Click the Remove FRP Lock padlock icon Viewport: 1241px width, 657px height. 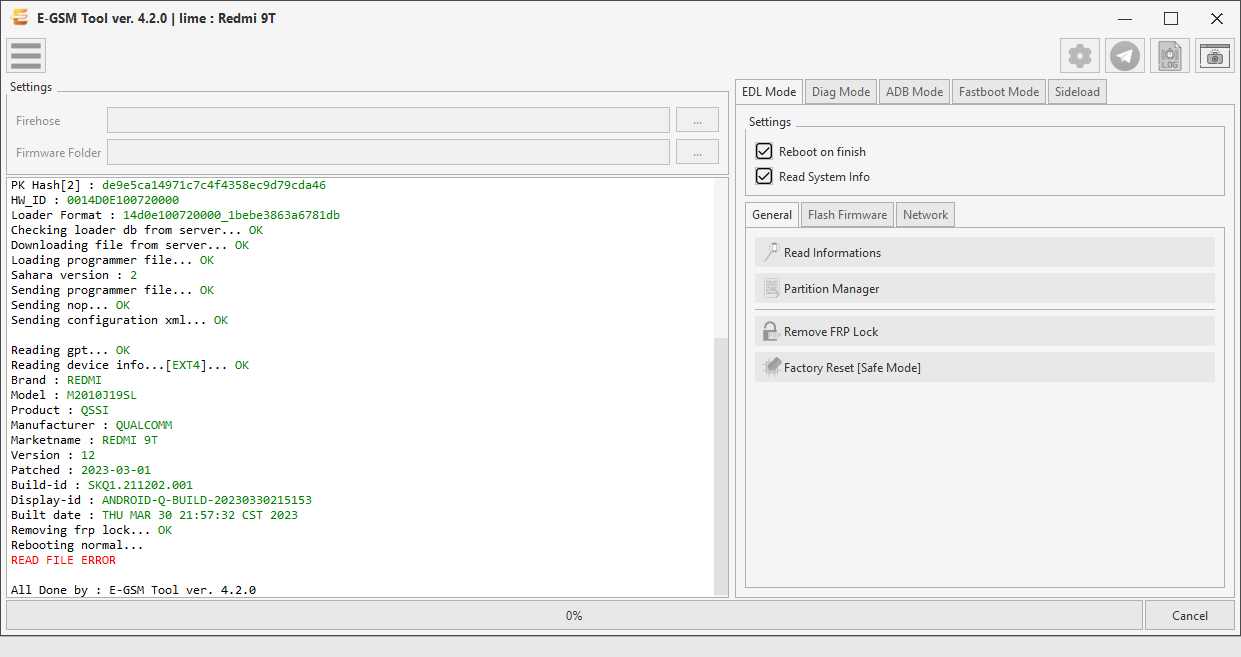[x=770, y=331]
